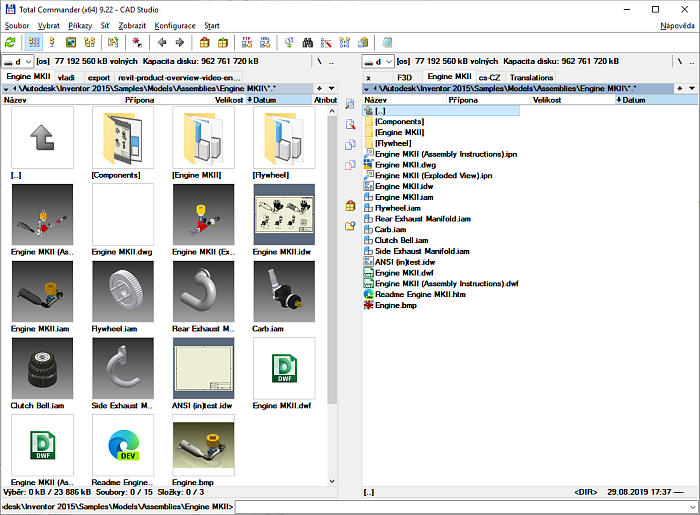Click the green Refresh icon in the toolbar
This screenshot has height=515, width=700.
[11, 42]
